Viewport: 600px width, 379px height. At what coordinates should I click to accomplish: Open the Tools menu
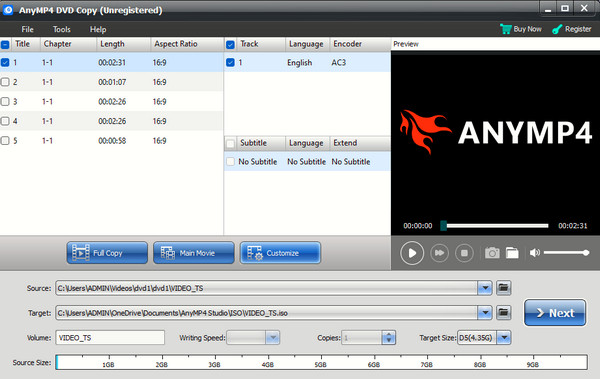click(61, 29)
